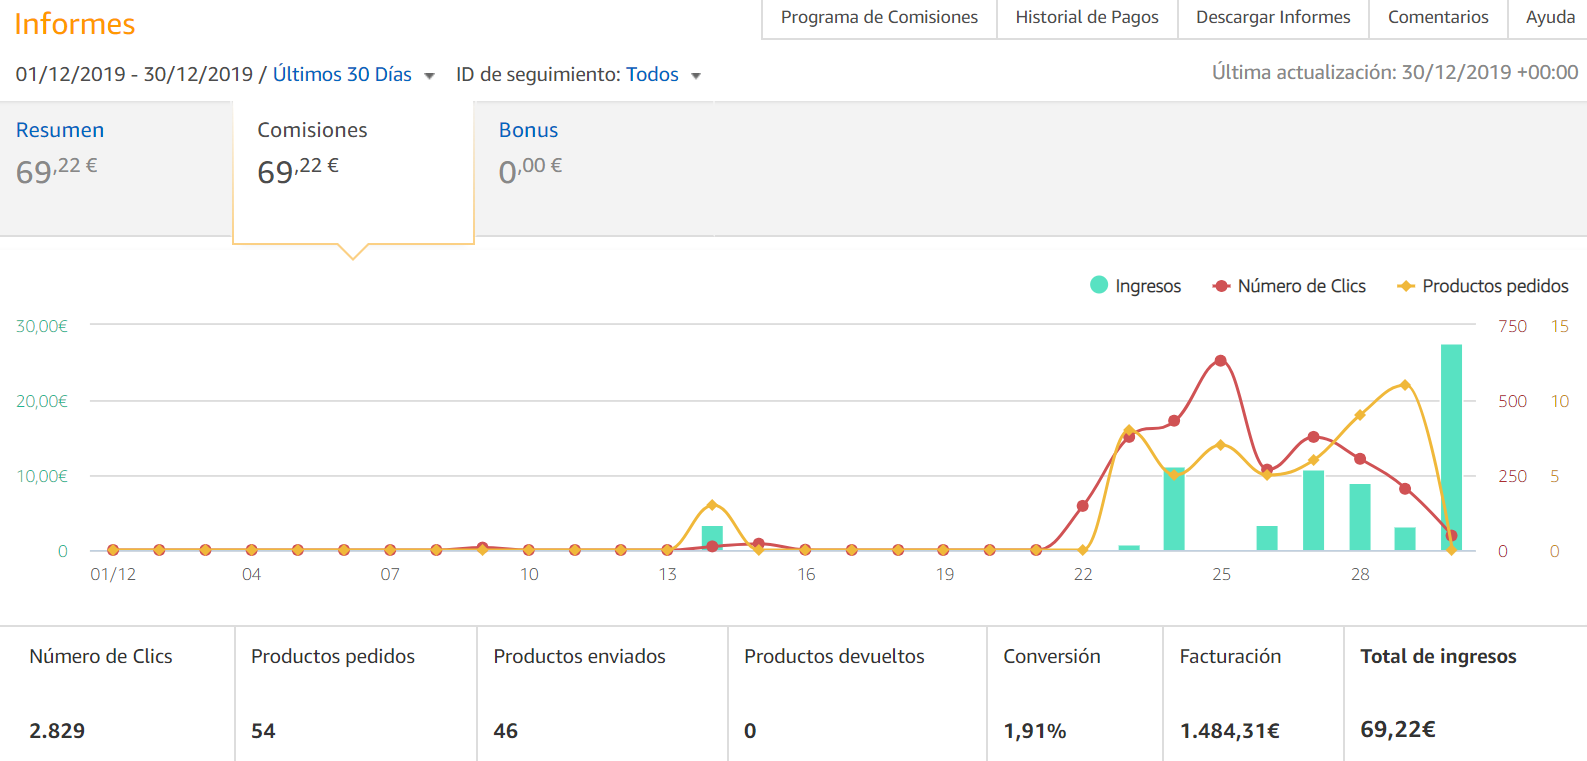The height and width of the screenshot is (761, 1587).
Task: Click the 01/12 x-axis date label
Action: tap(113, 574)
